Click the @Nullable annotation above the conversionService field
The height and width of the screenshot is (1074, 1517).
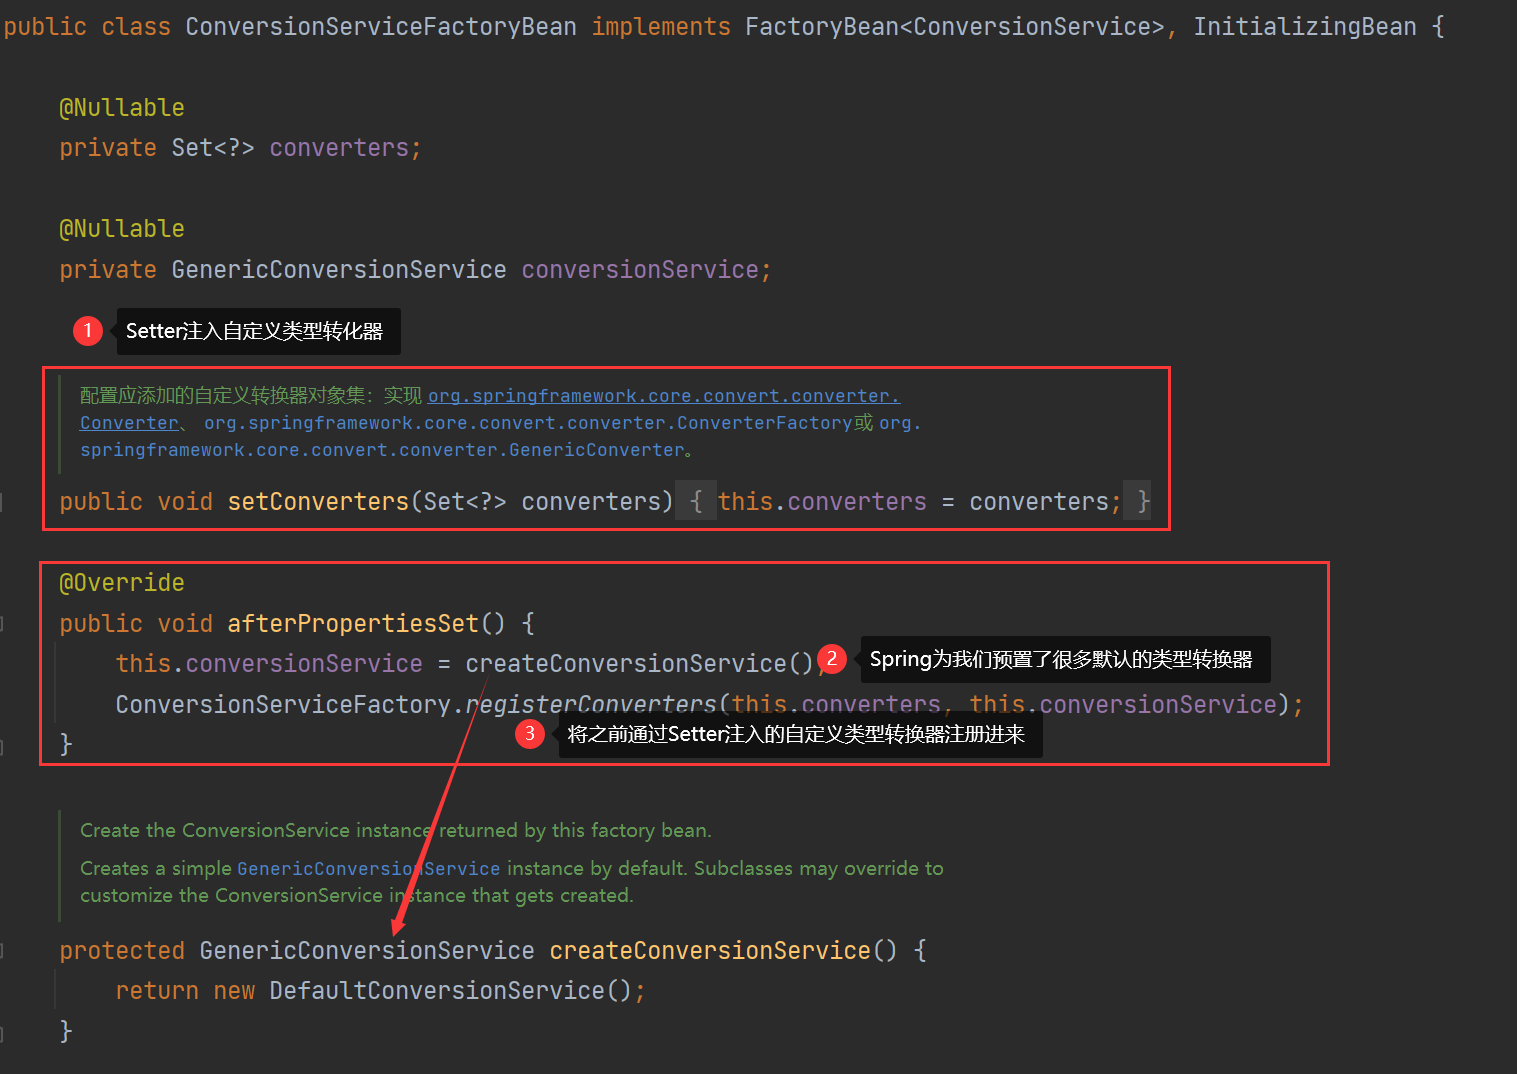(x=122, y=229)
